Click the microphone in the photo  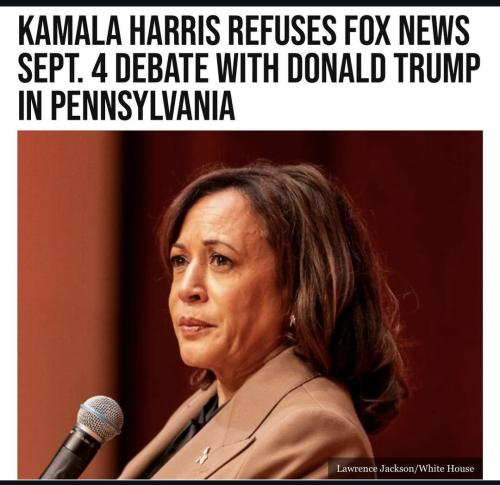click(85, 437)
